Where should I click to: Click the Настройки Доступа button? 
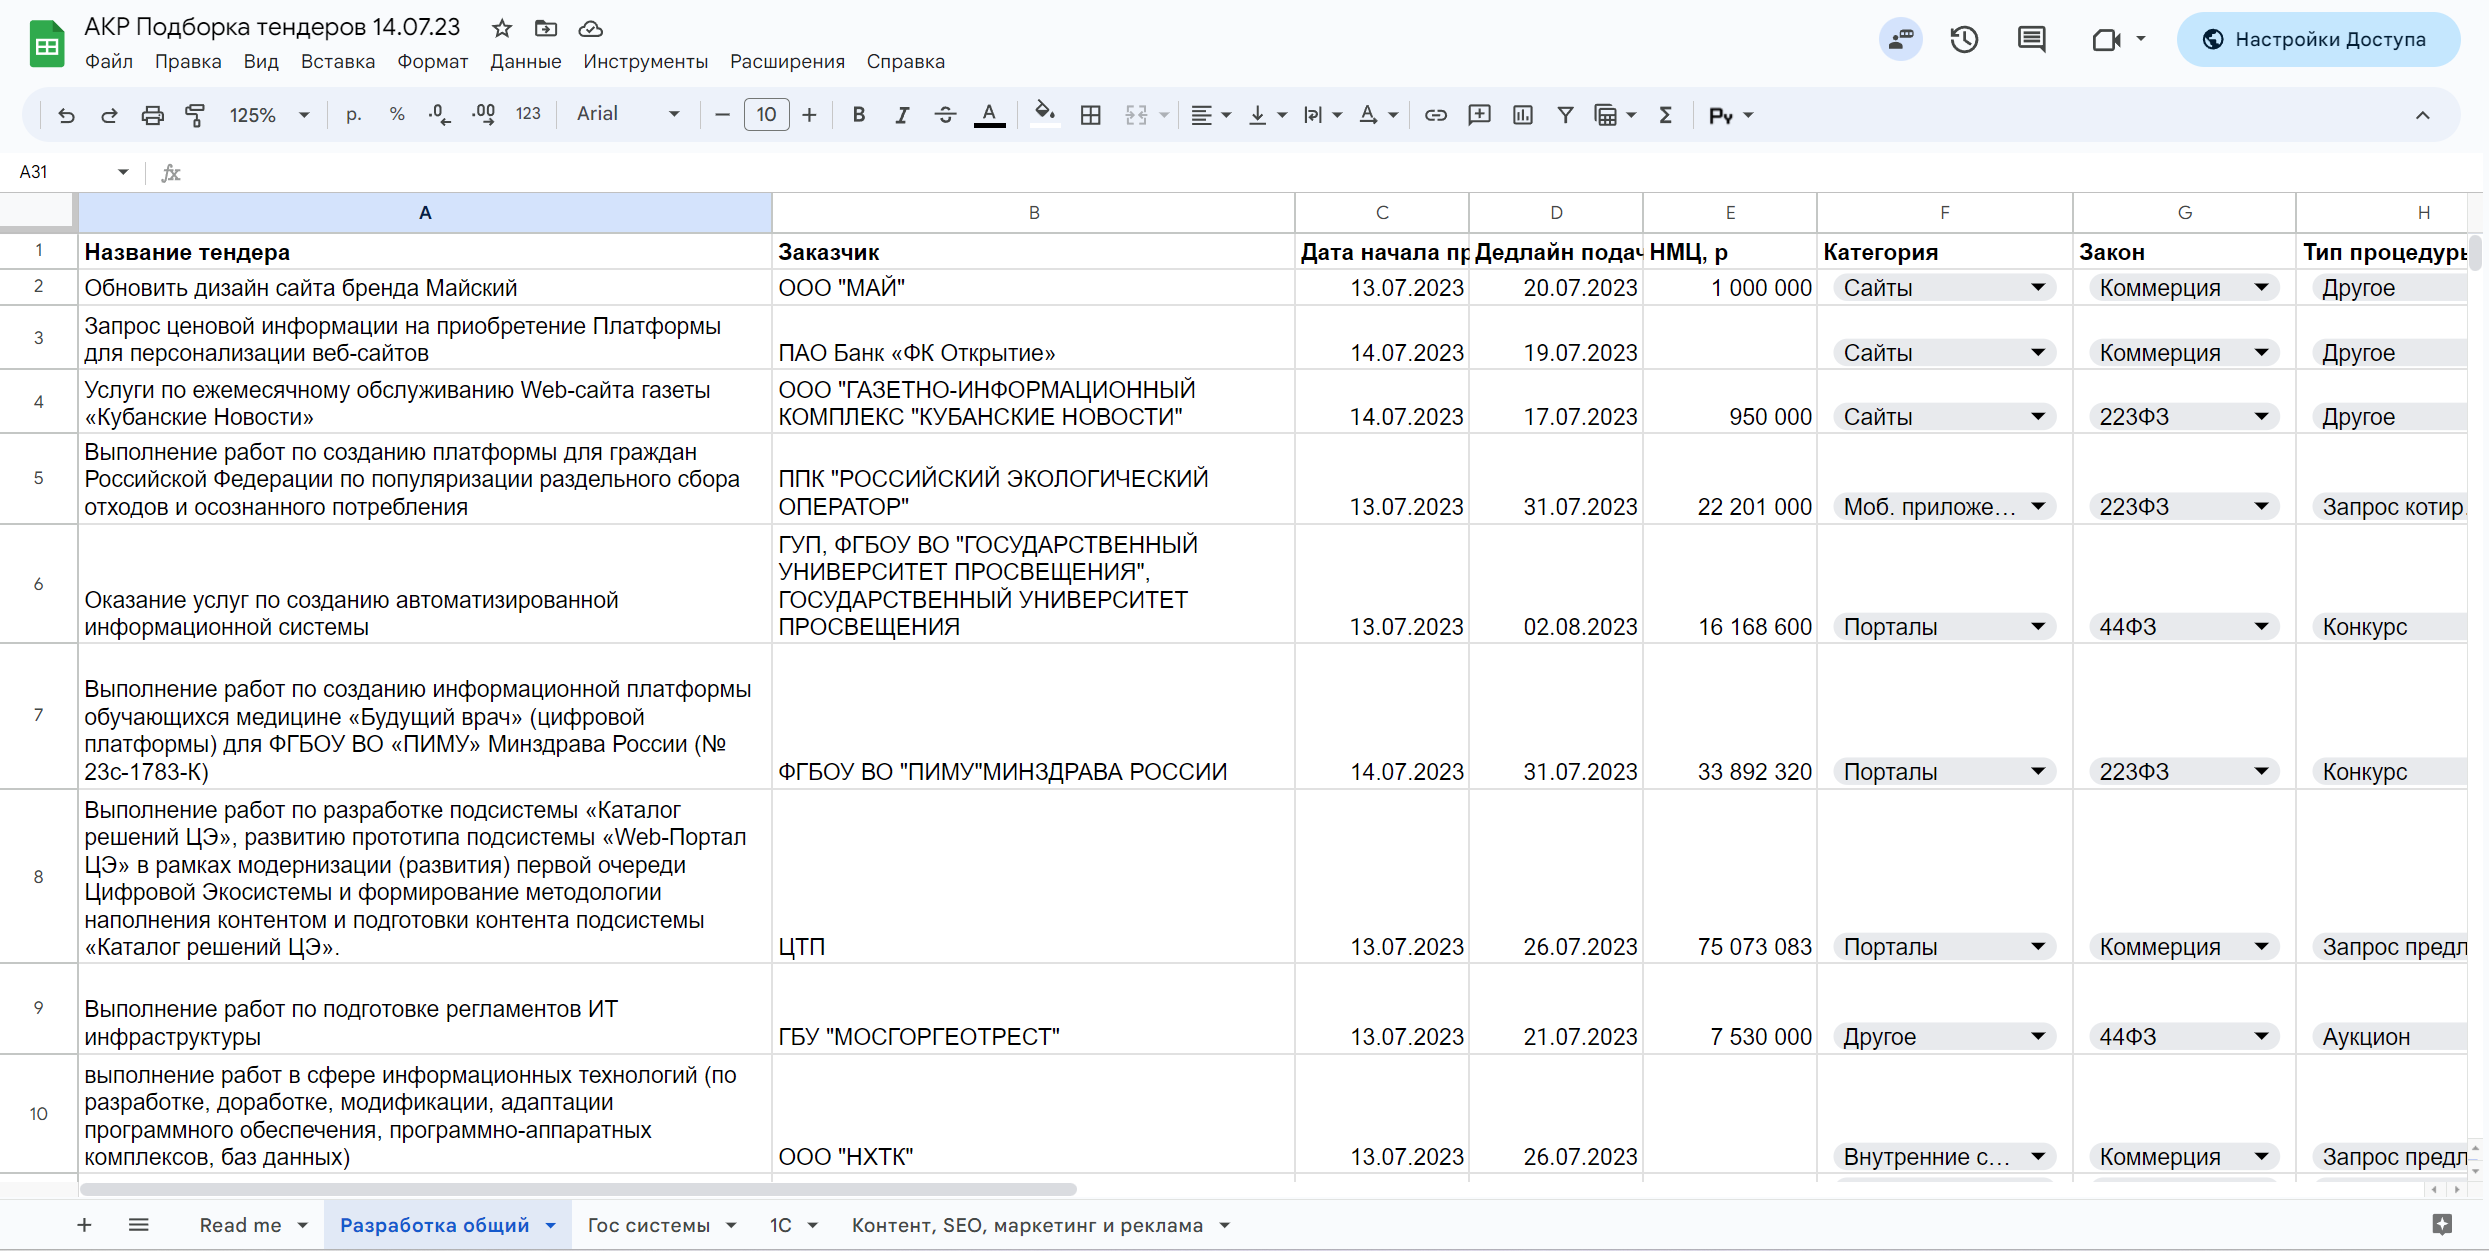coord(2317,40)
